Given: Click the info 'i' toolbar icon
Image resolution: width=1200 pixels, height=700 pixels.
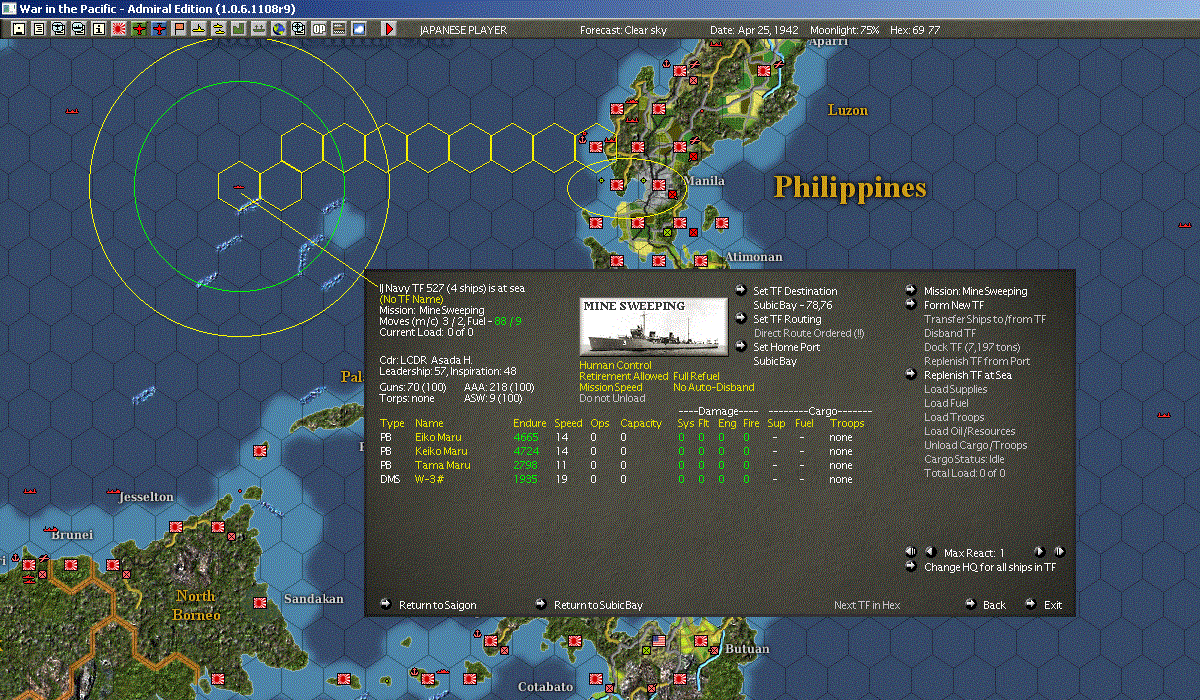Looking at the screenshot, I should point(98,29).
